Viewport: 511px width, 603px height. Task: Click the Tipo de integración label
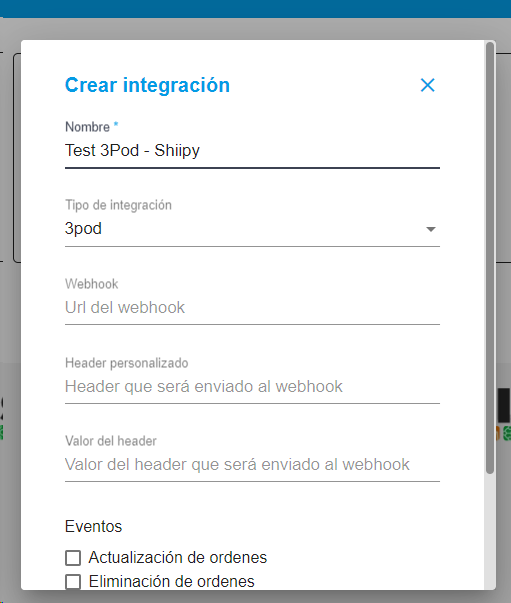[118, 205]
